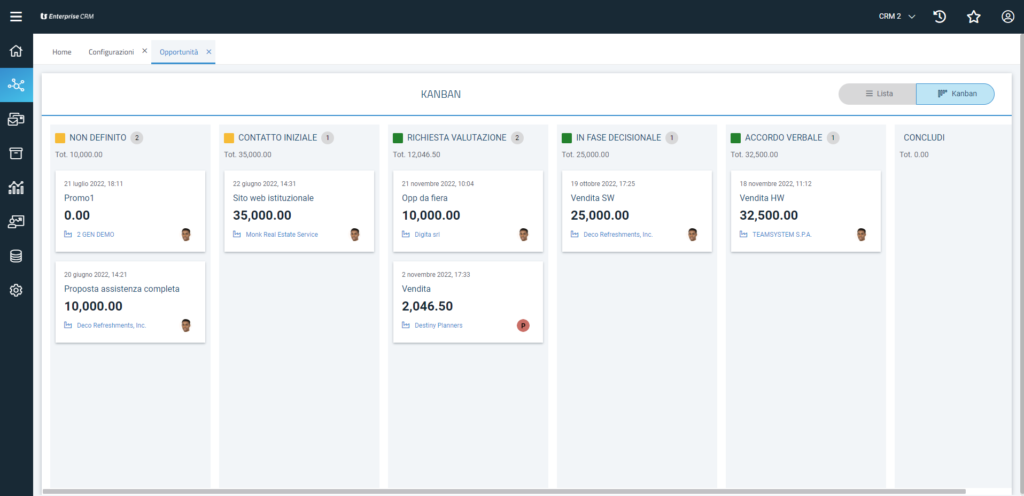1024x496 pixels.
Task: Open the CRM 2 dropdown
Action: pos(897,16)
